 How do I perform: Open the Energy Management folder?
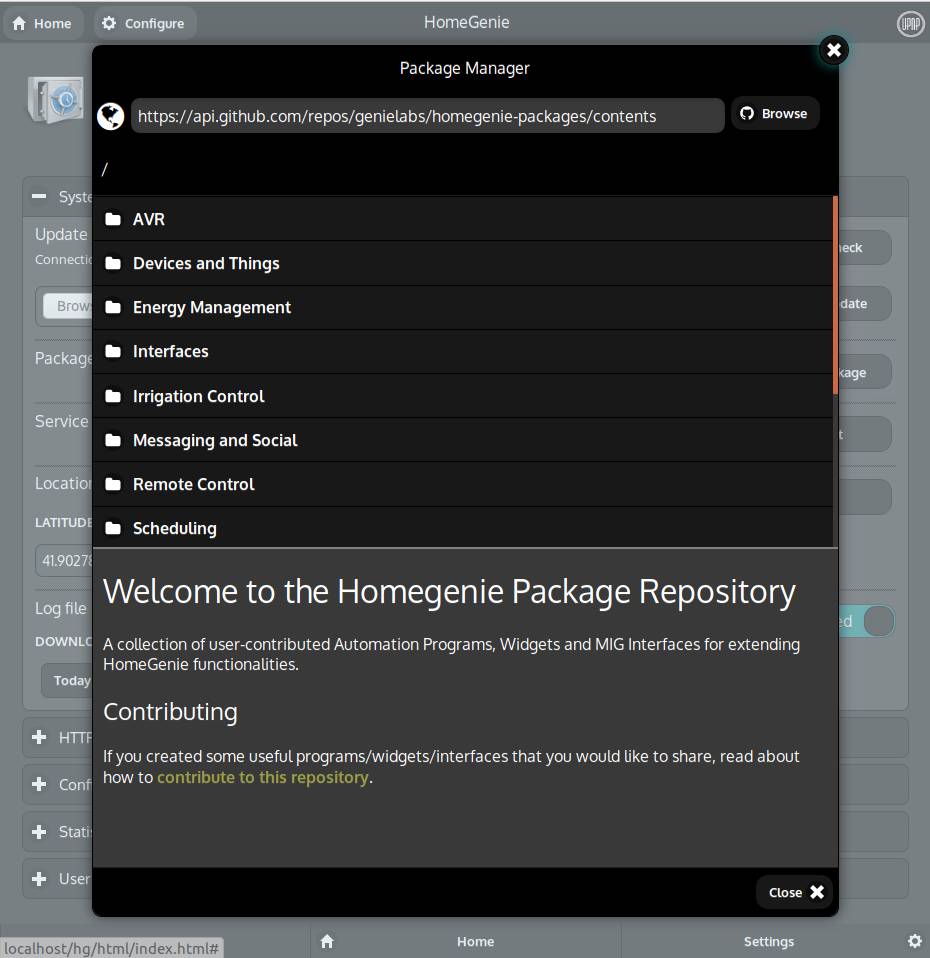[463, 307]
